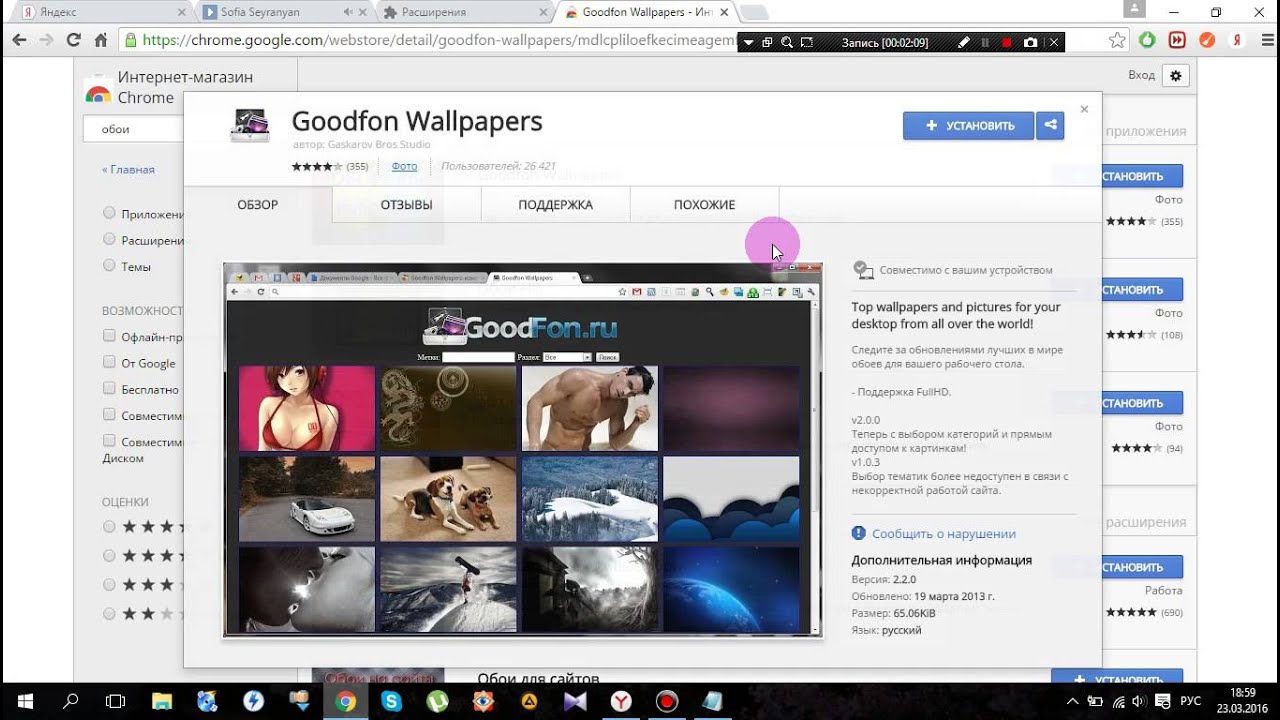Open the recorder toolbar dropdown arrow
The image size is (1280, 720).
(749, 43)
